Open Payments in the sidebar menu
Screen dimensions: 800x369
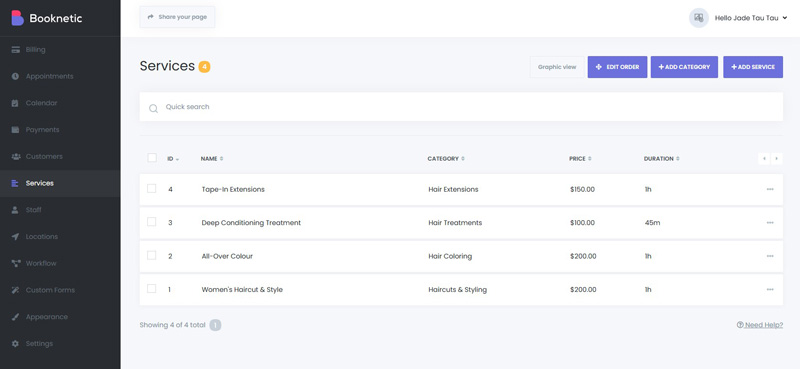coord(60,130)
